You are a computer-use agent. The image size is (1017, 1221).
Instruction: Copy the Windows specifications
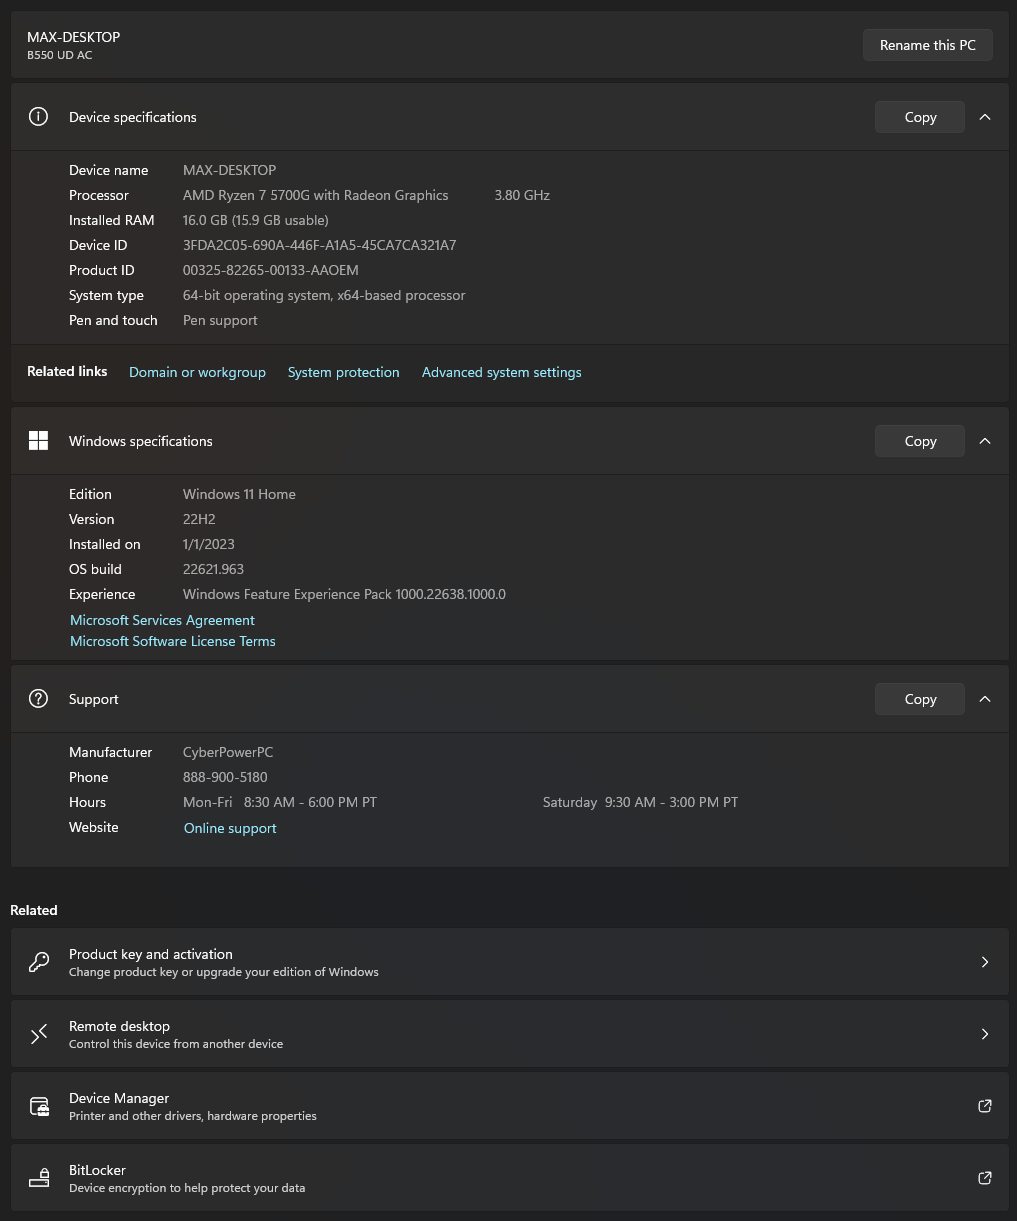click(x=920, y=441)
